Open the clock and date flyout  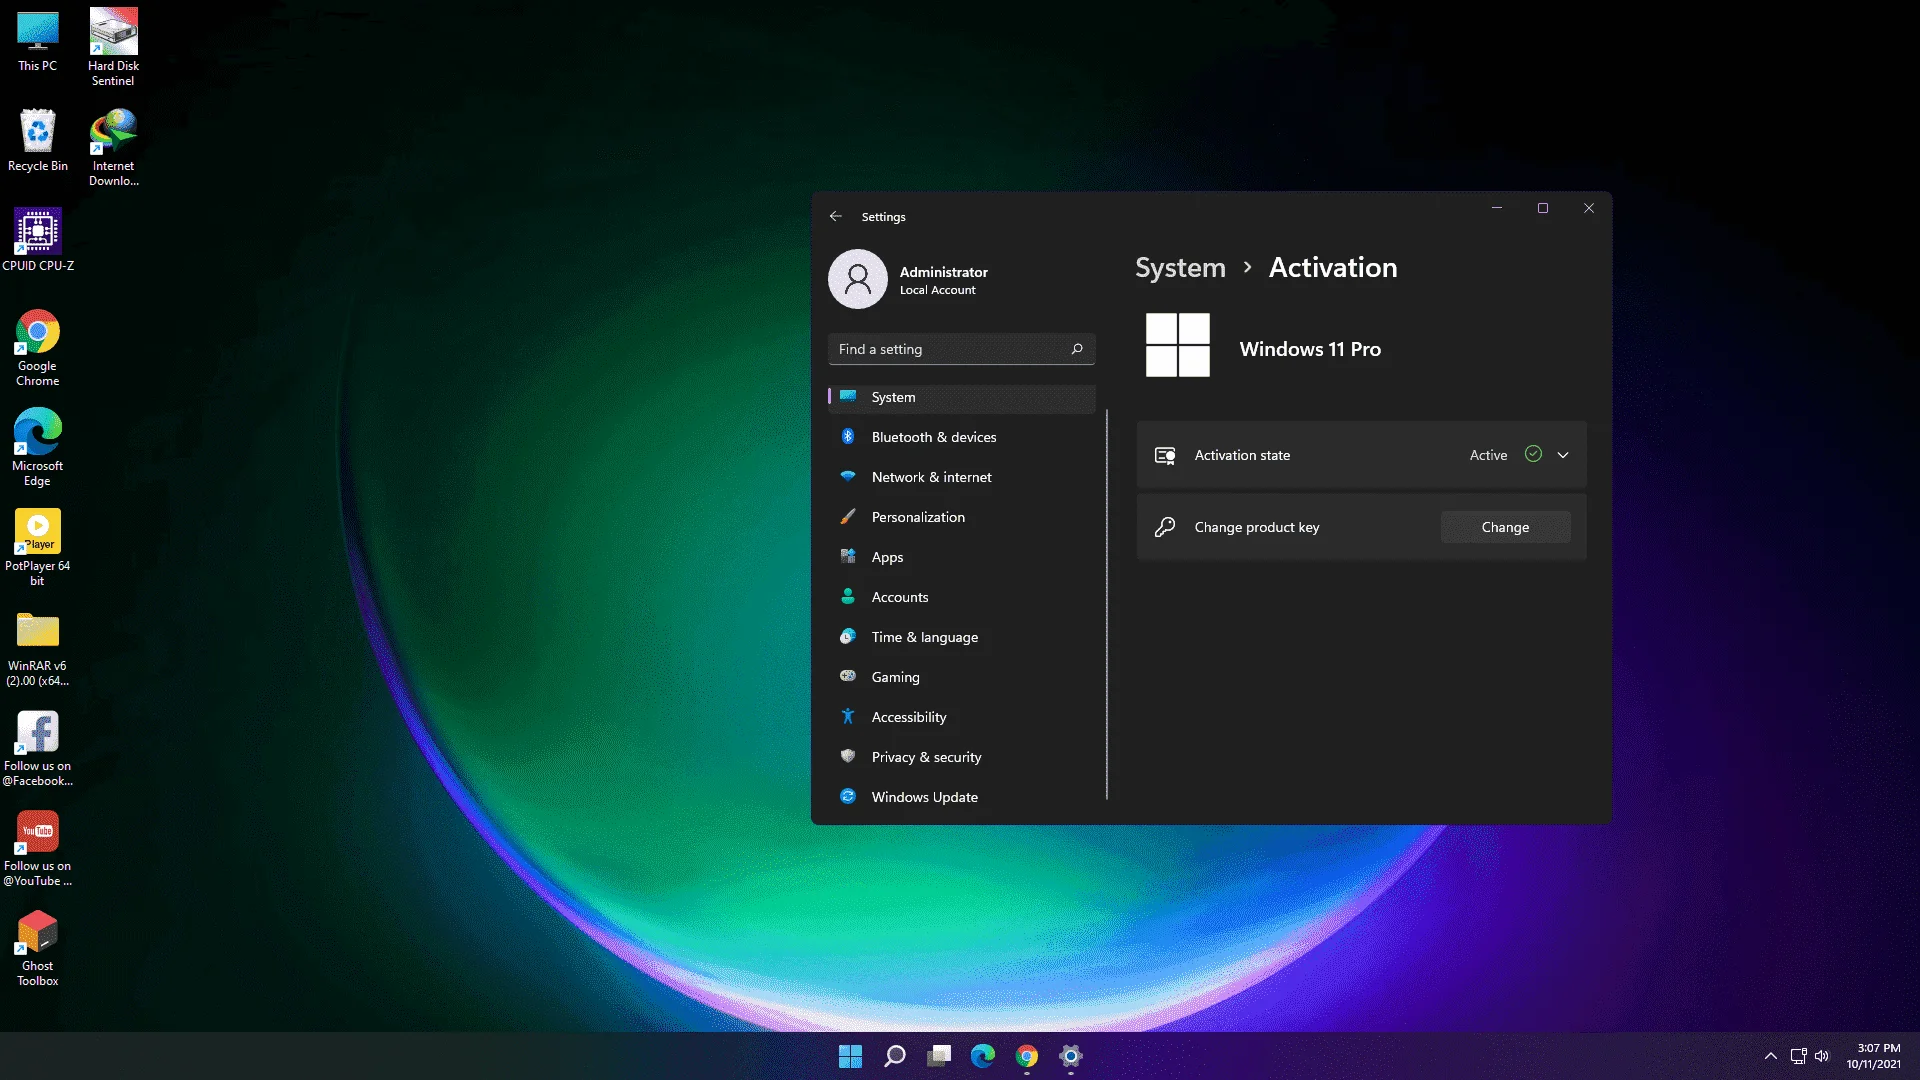click(x=1874, y=1056)
